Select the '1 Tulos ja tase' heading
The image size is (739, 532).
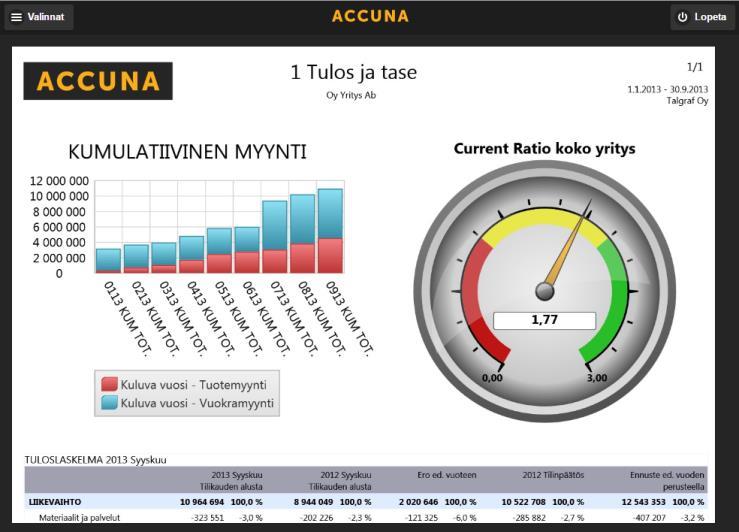point(354,73)
